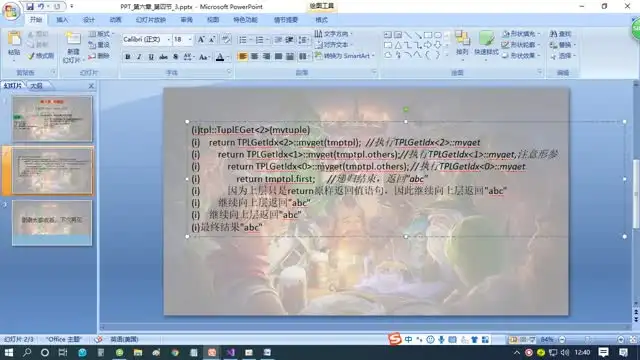
Task: Click Replace (替换) in editing group
Action: (562, 45)
